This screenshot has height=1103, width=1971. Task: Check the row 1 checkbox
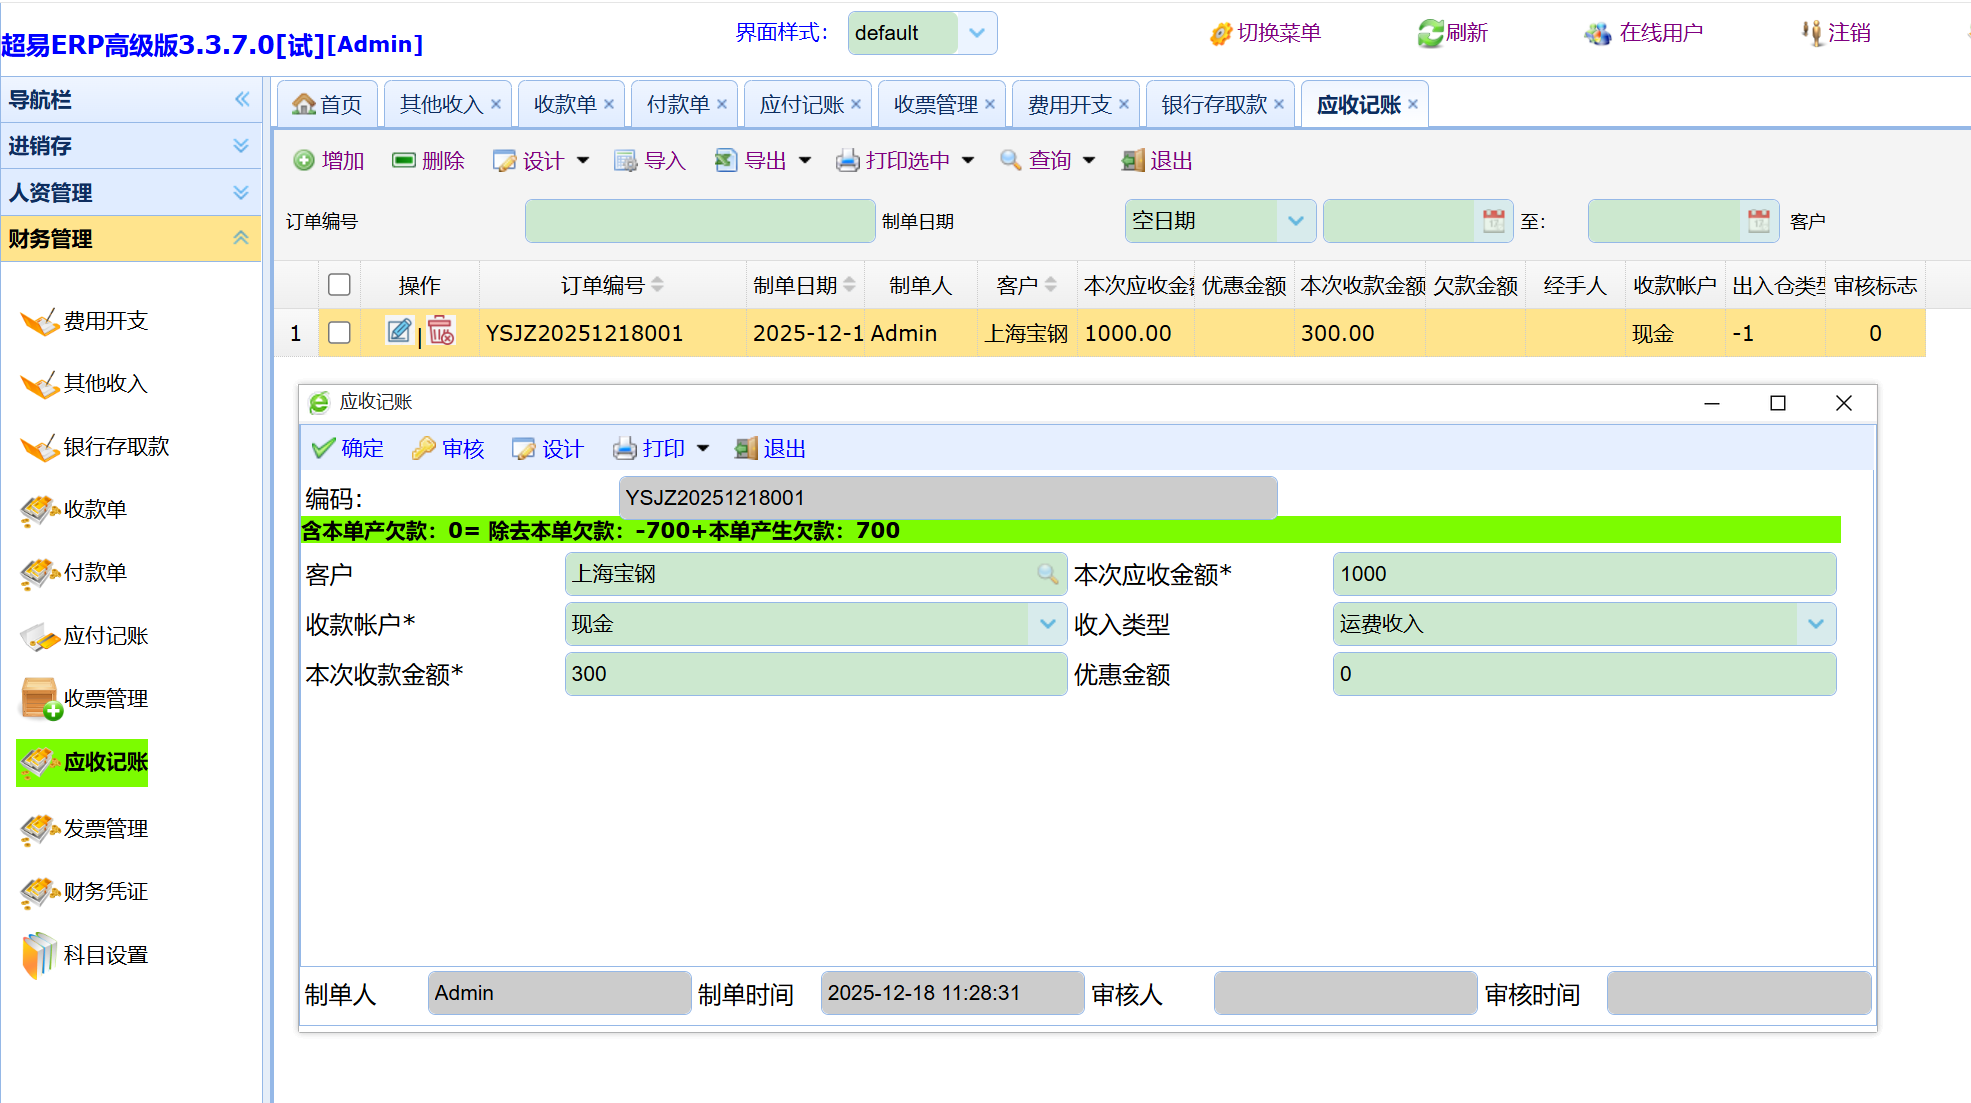(x=339, y=333)
